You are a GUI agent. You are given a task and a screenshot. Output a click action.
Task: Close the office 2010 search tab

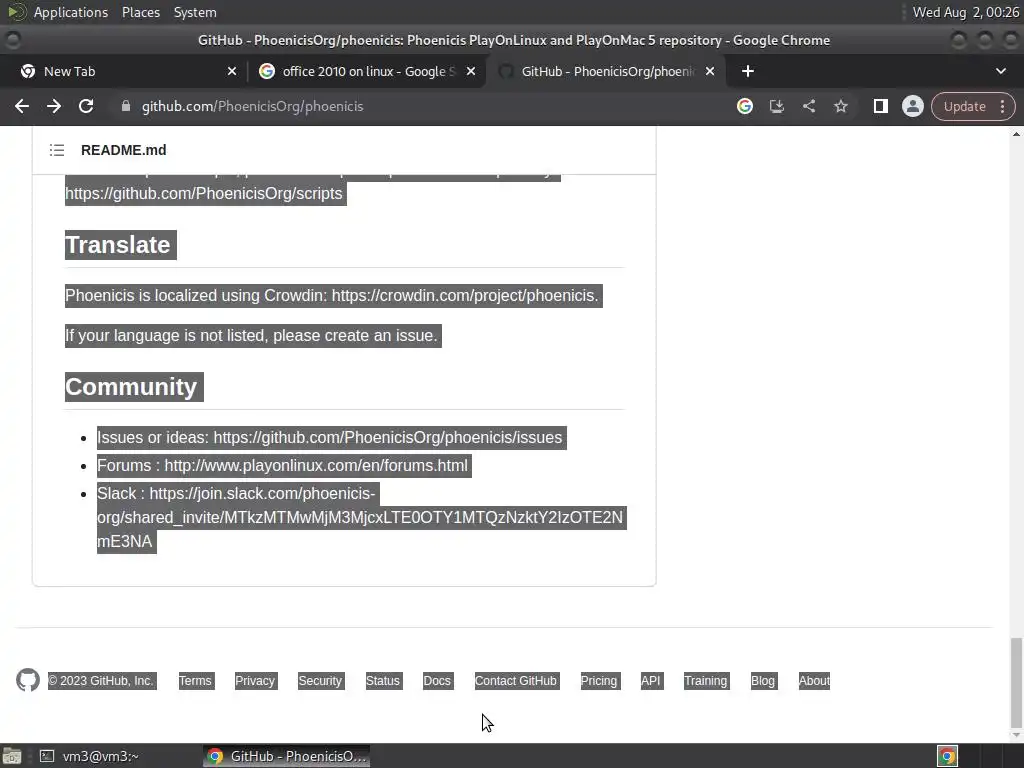(x=471, y=71)
